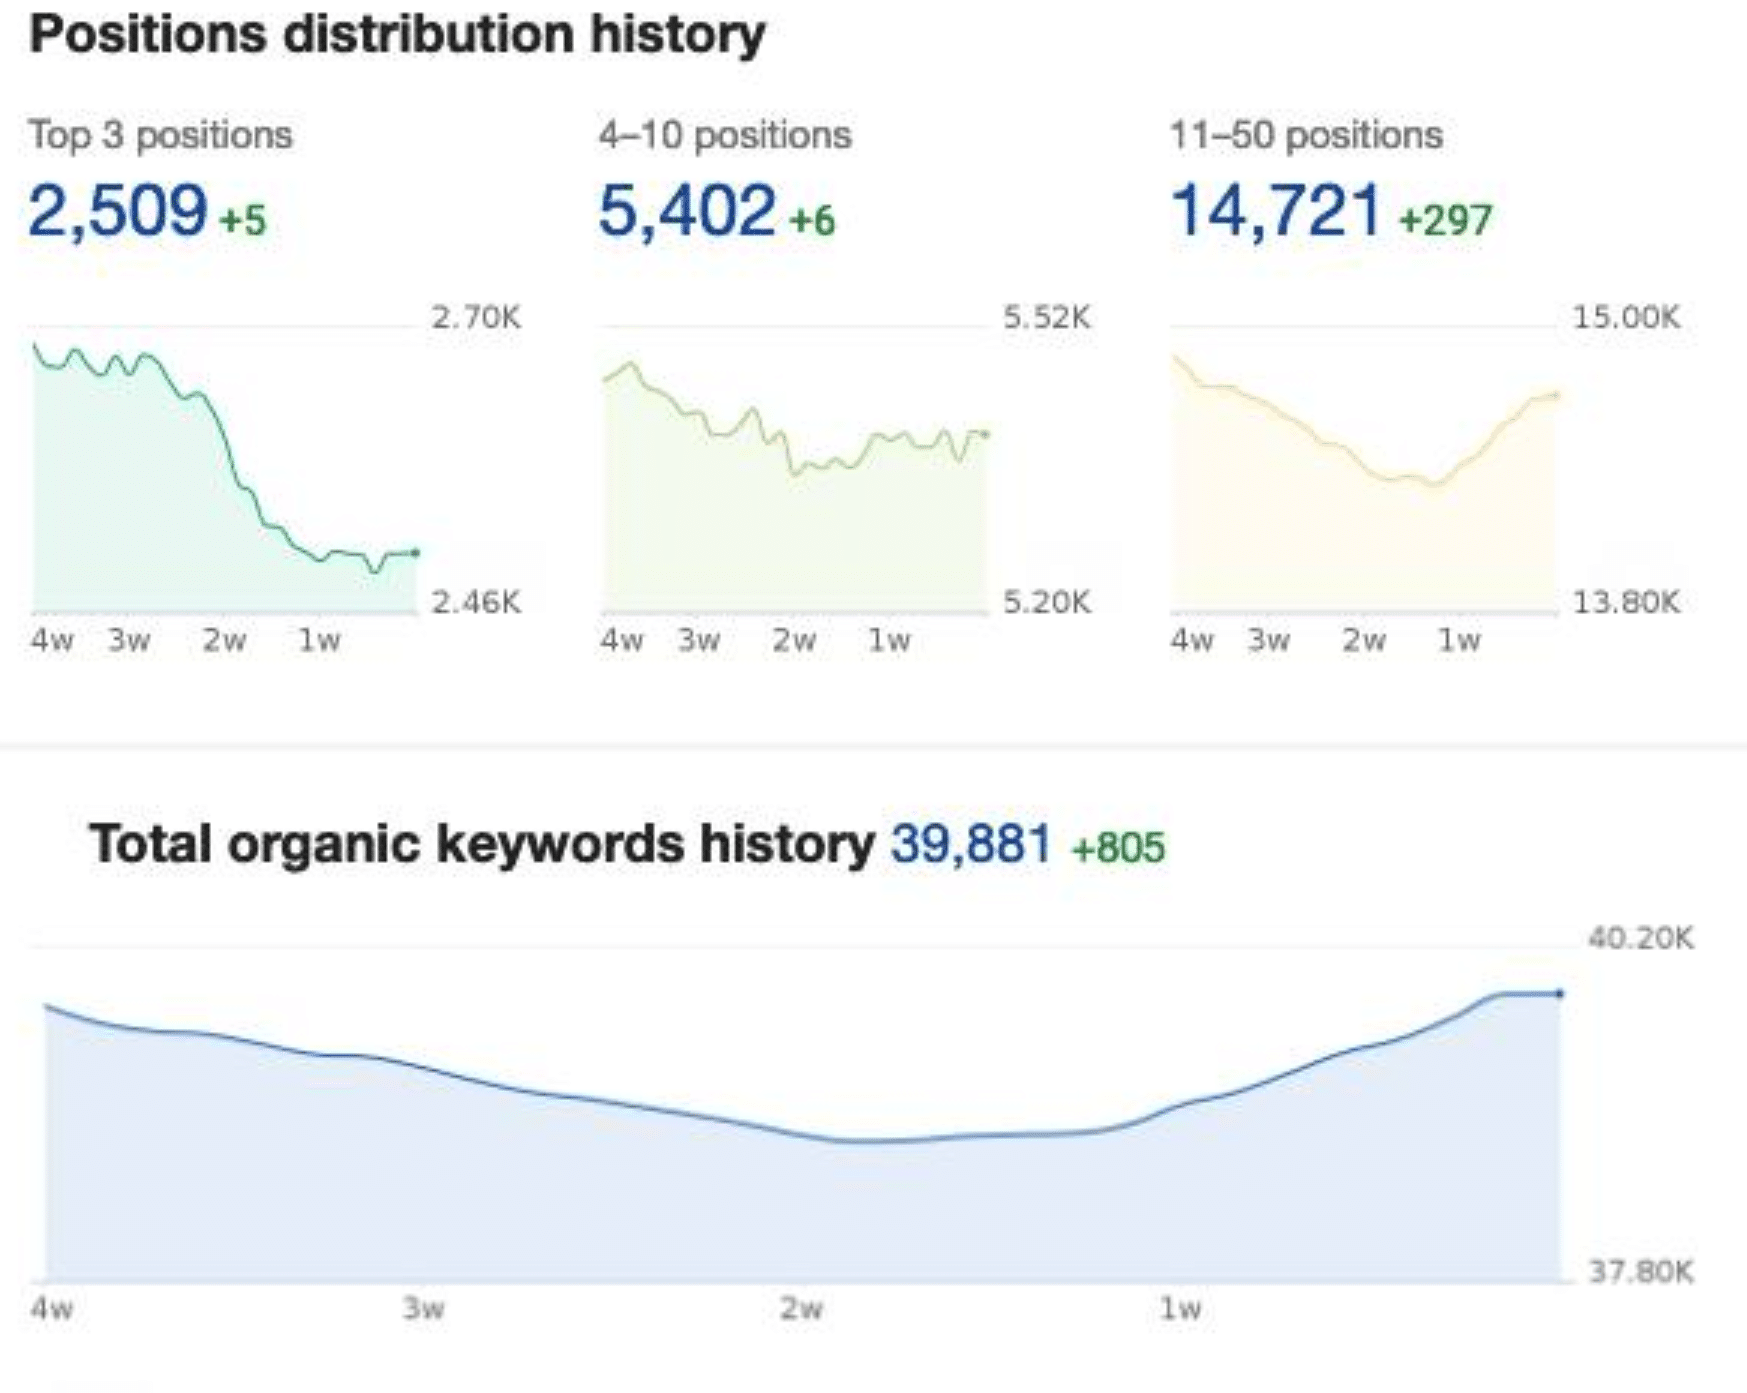Click the 40.20K axis label
Image resolution: width=1747 pixels, height=1393 pixels.
1640,938
